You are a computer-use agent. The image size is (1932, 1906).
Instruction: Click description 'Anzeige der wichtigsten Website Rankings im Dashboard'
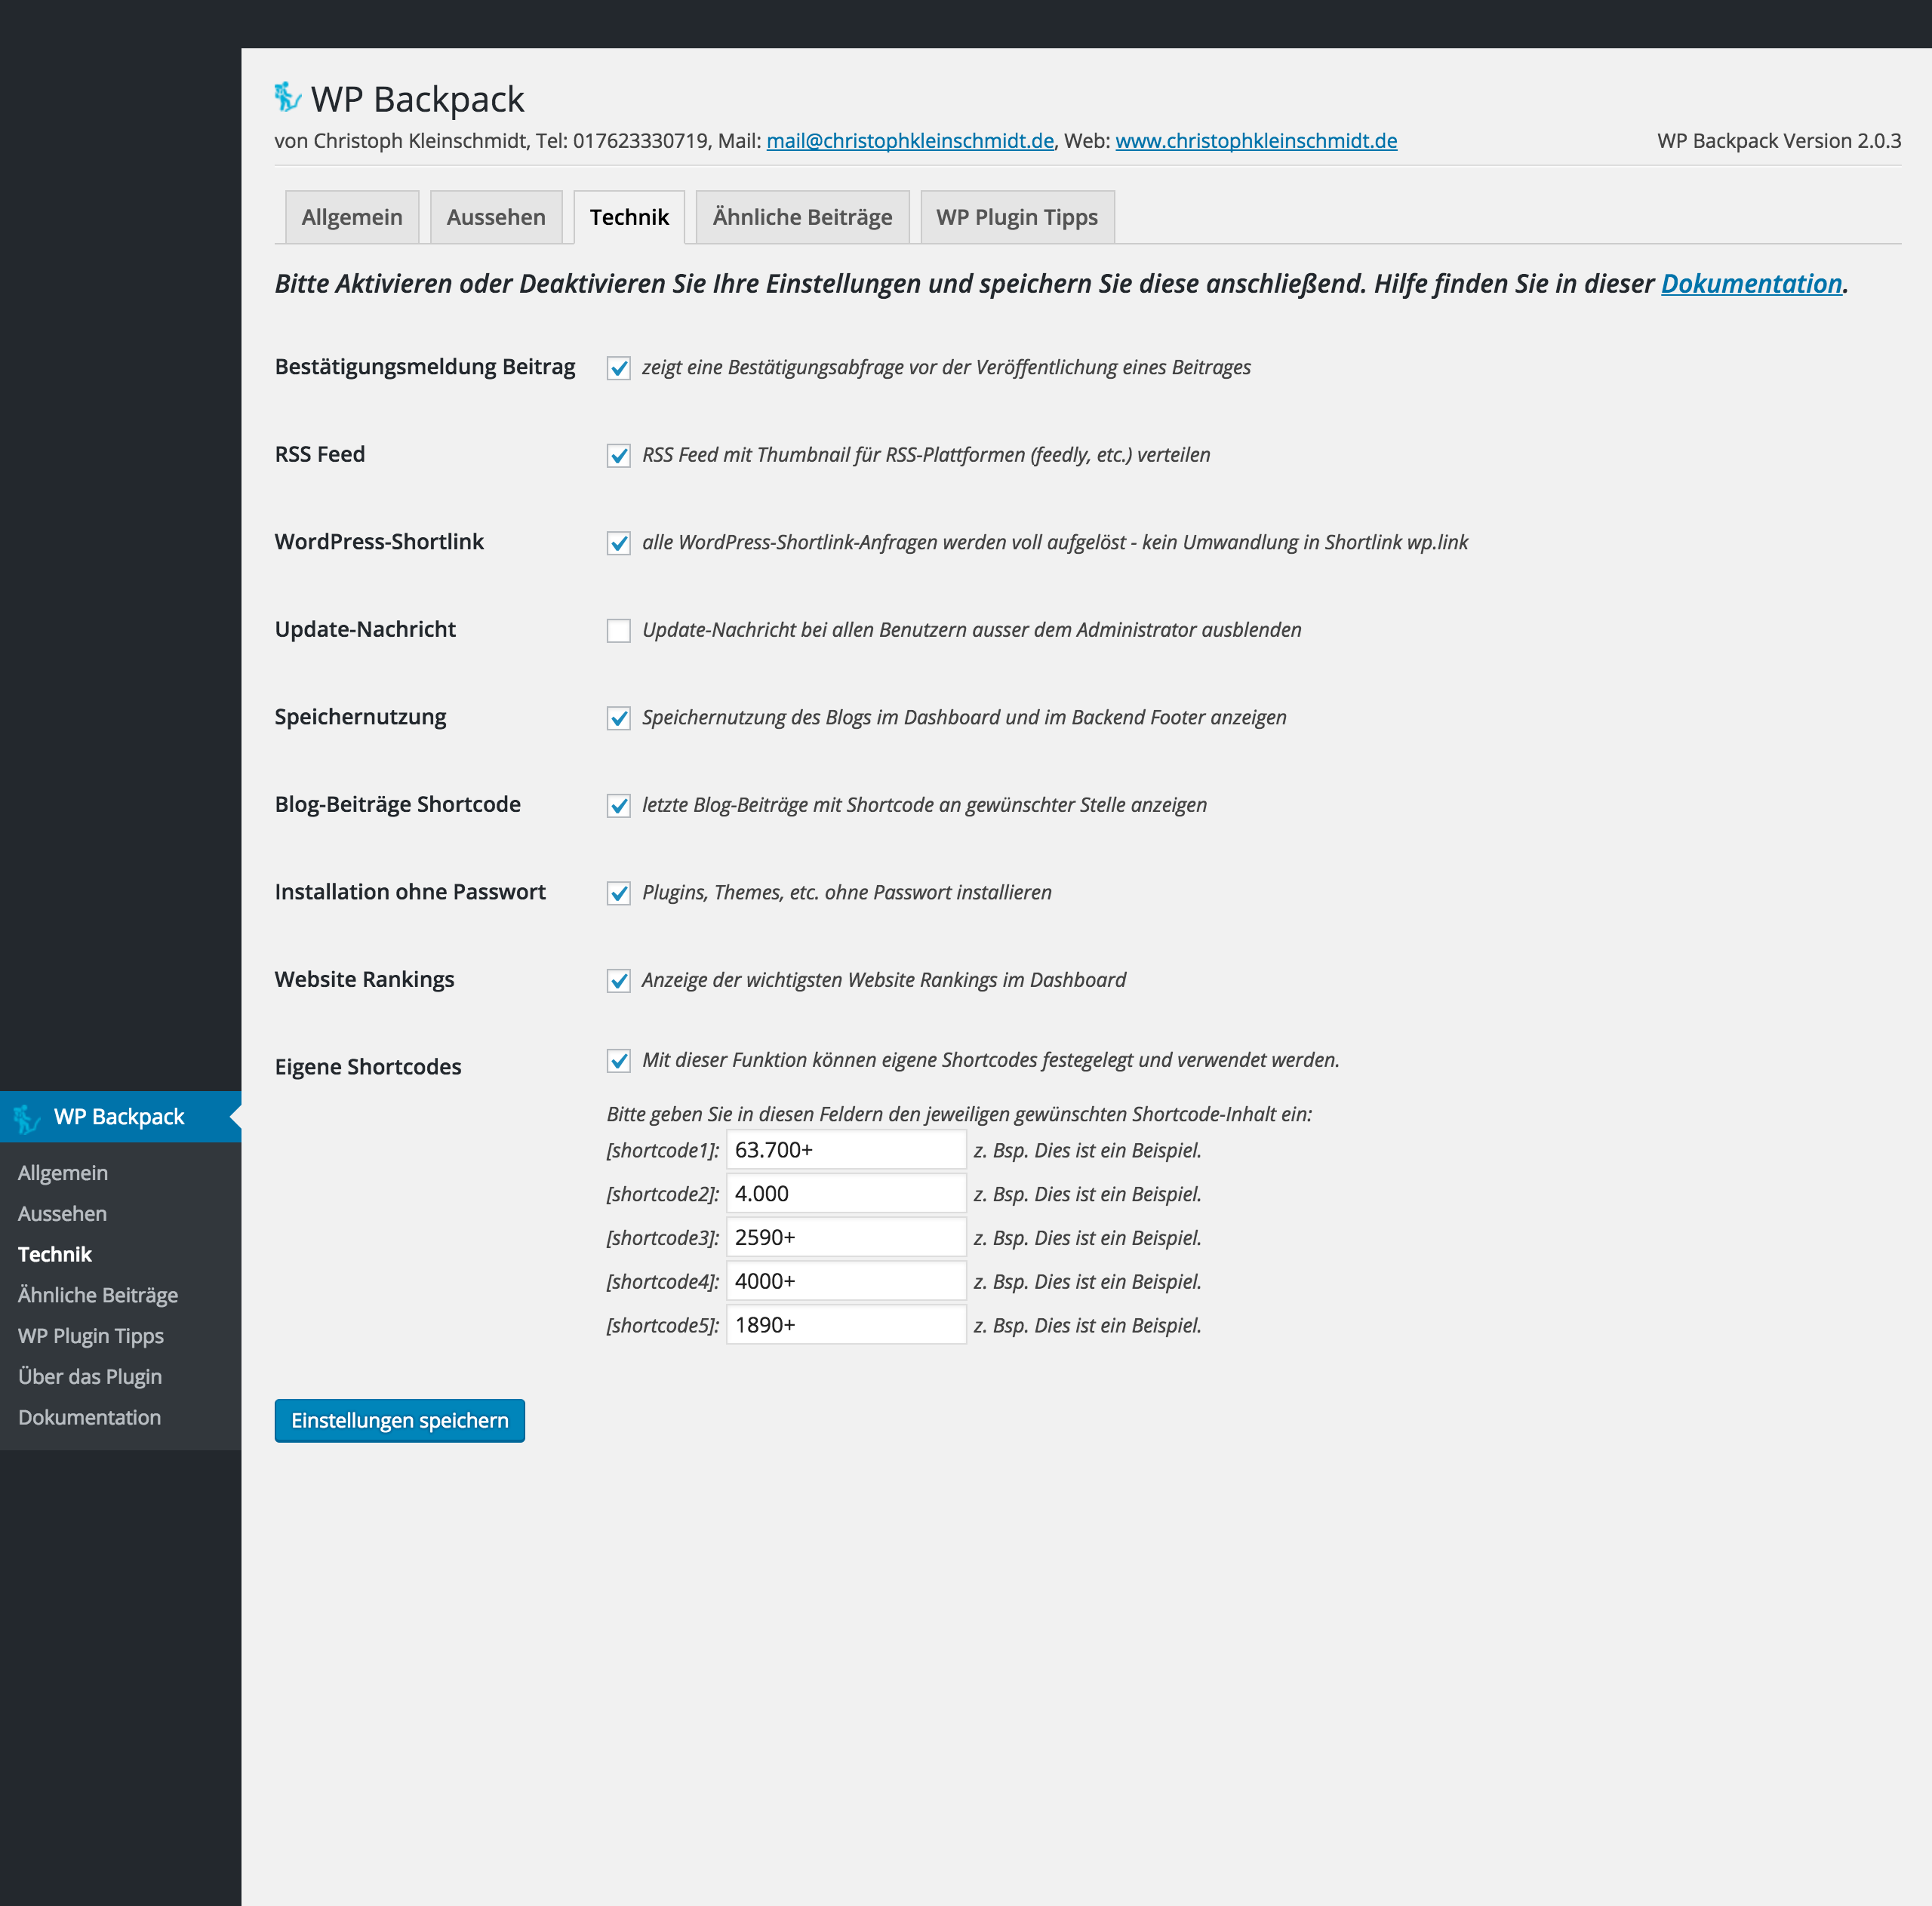(884, 980)
